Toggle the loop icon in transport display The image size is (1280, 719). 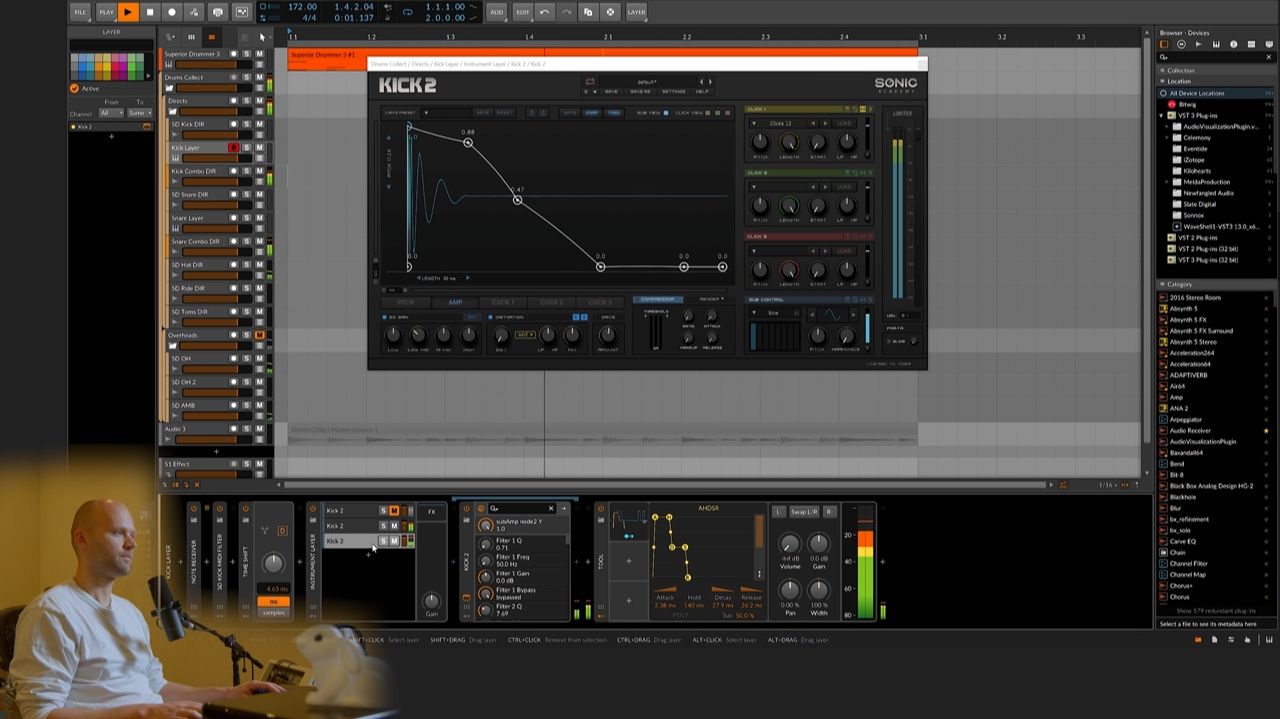[x=407, y=12]
